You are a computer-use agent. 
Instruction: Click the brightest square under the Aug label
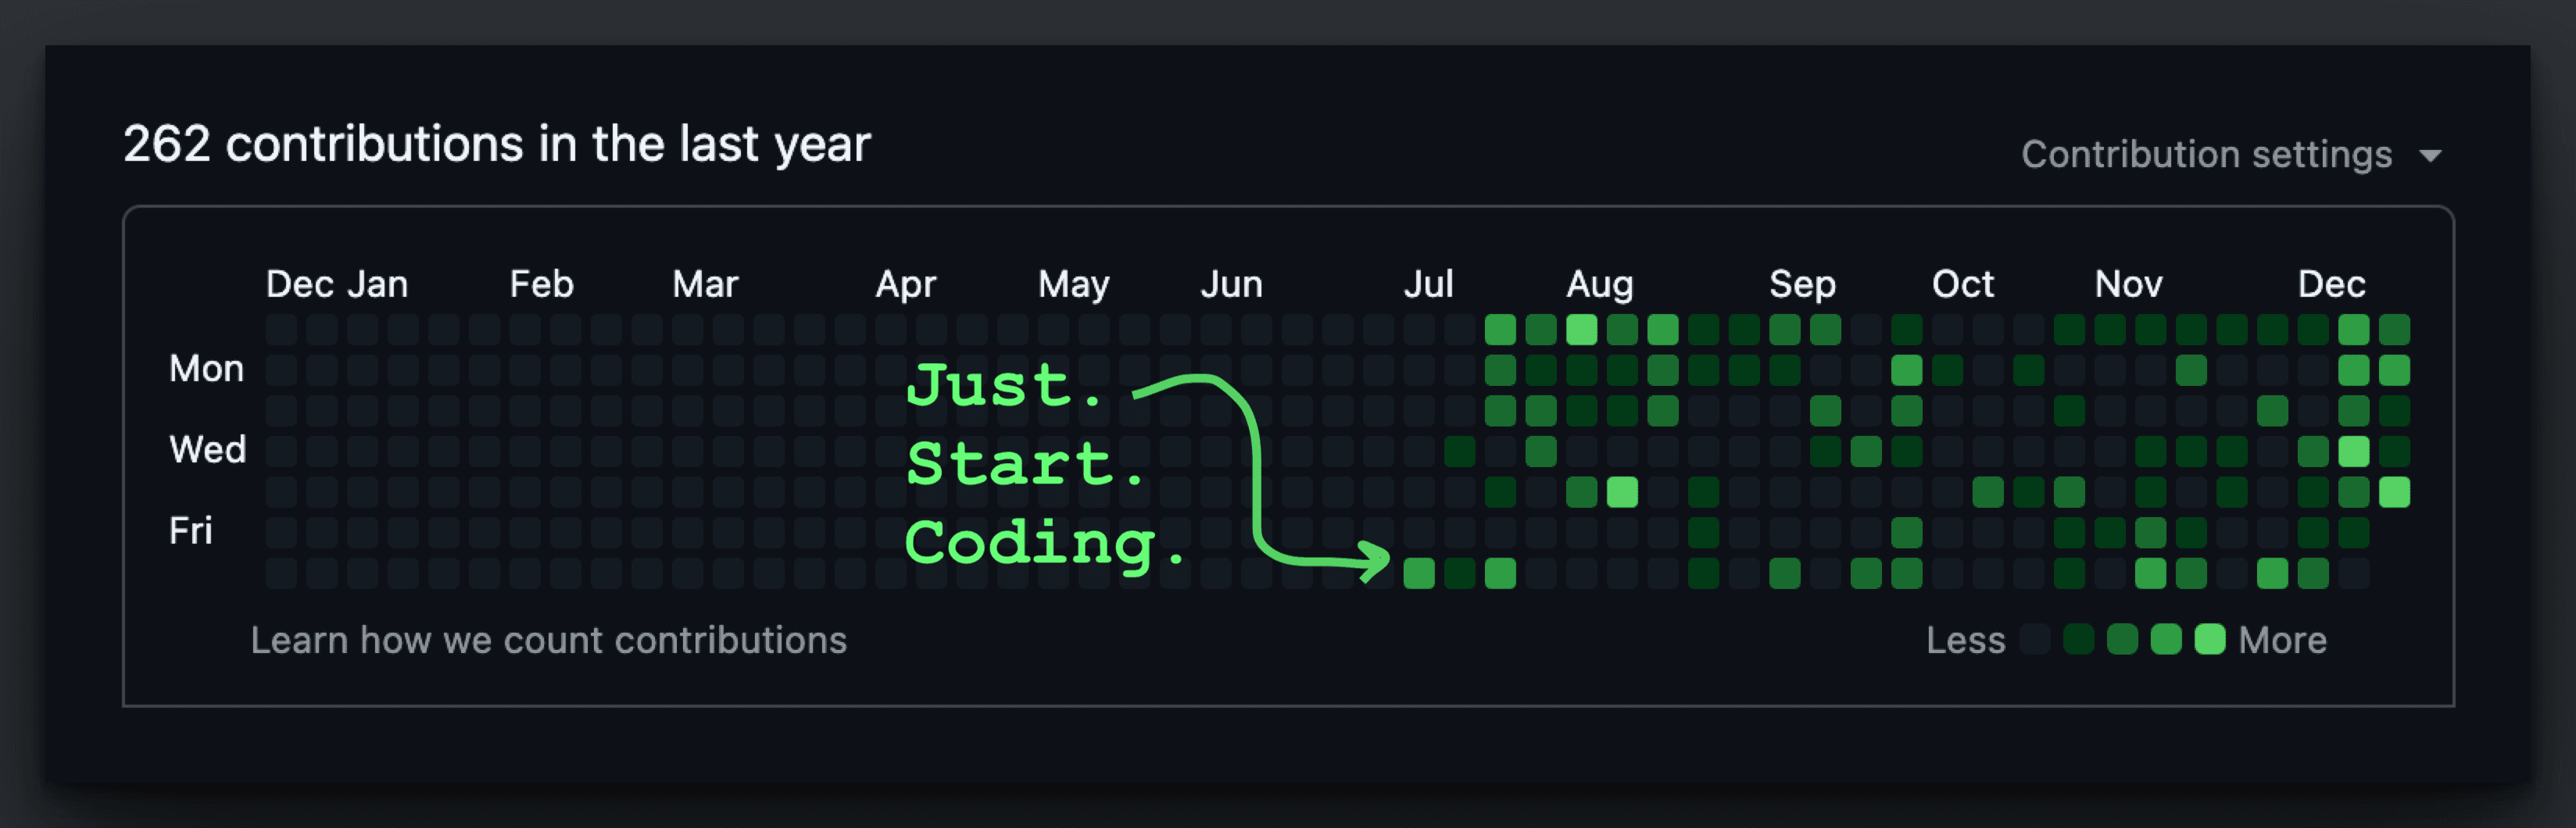(1583, 330)
